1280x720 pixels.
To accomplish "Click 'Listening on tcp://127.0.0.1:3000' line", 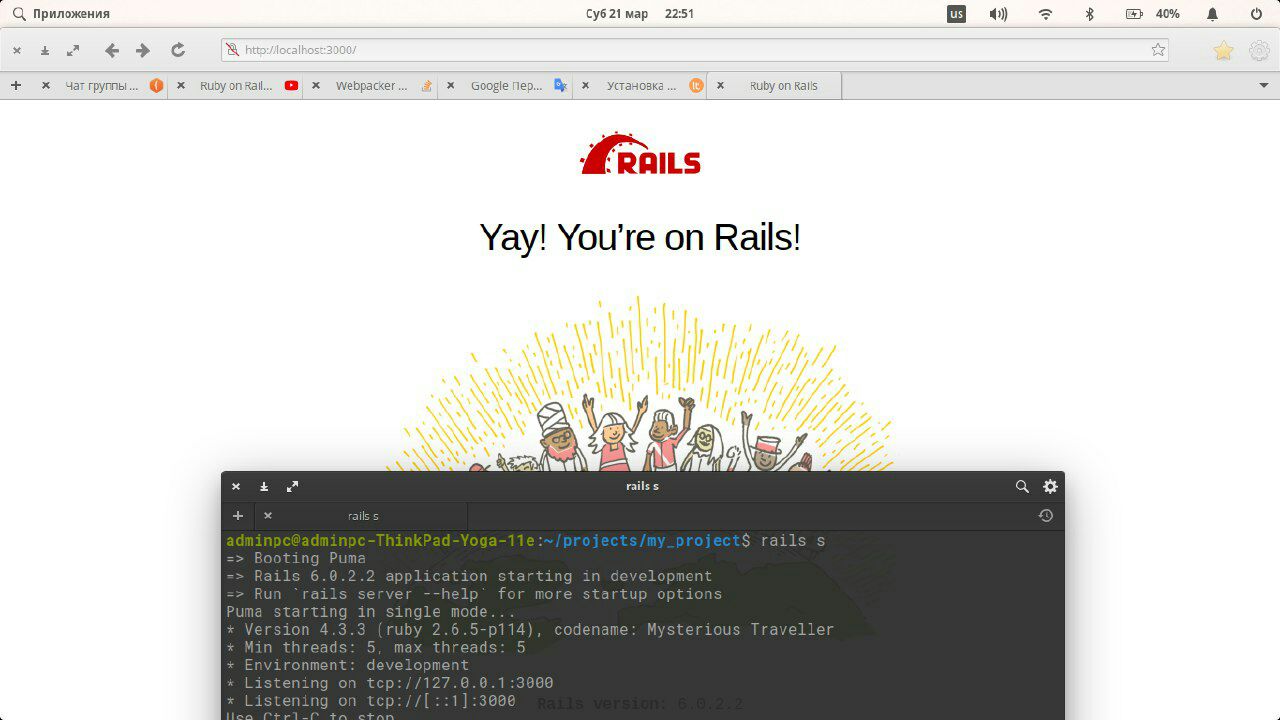I will [x=390, y=683].
